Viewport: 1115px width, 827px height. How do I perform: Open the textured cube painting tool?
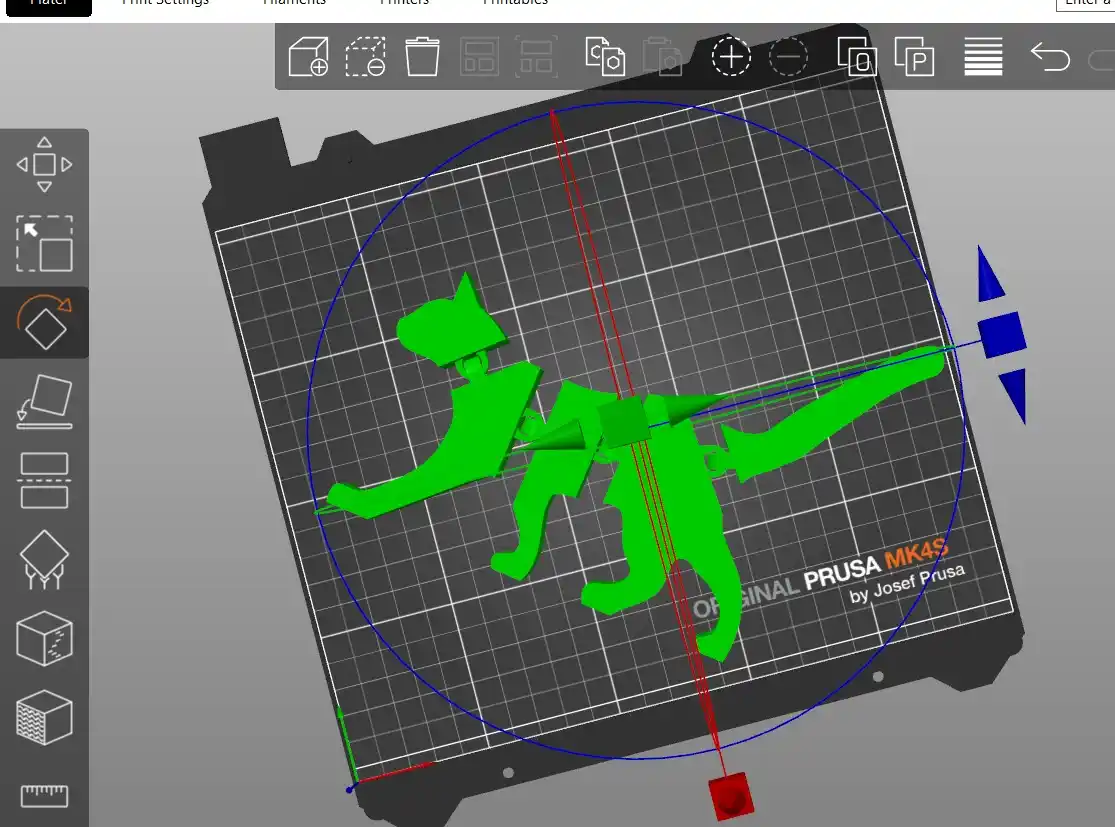pos(44,717)
